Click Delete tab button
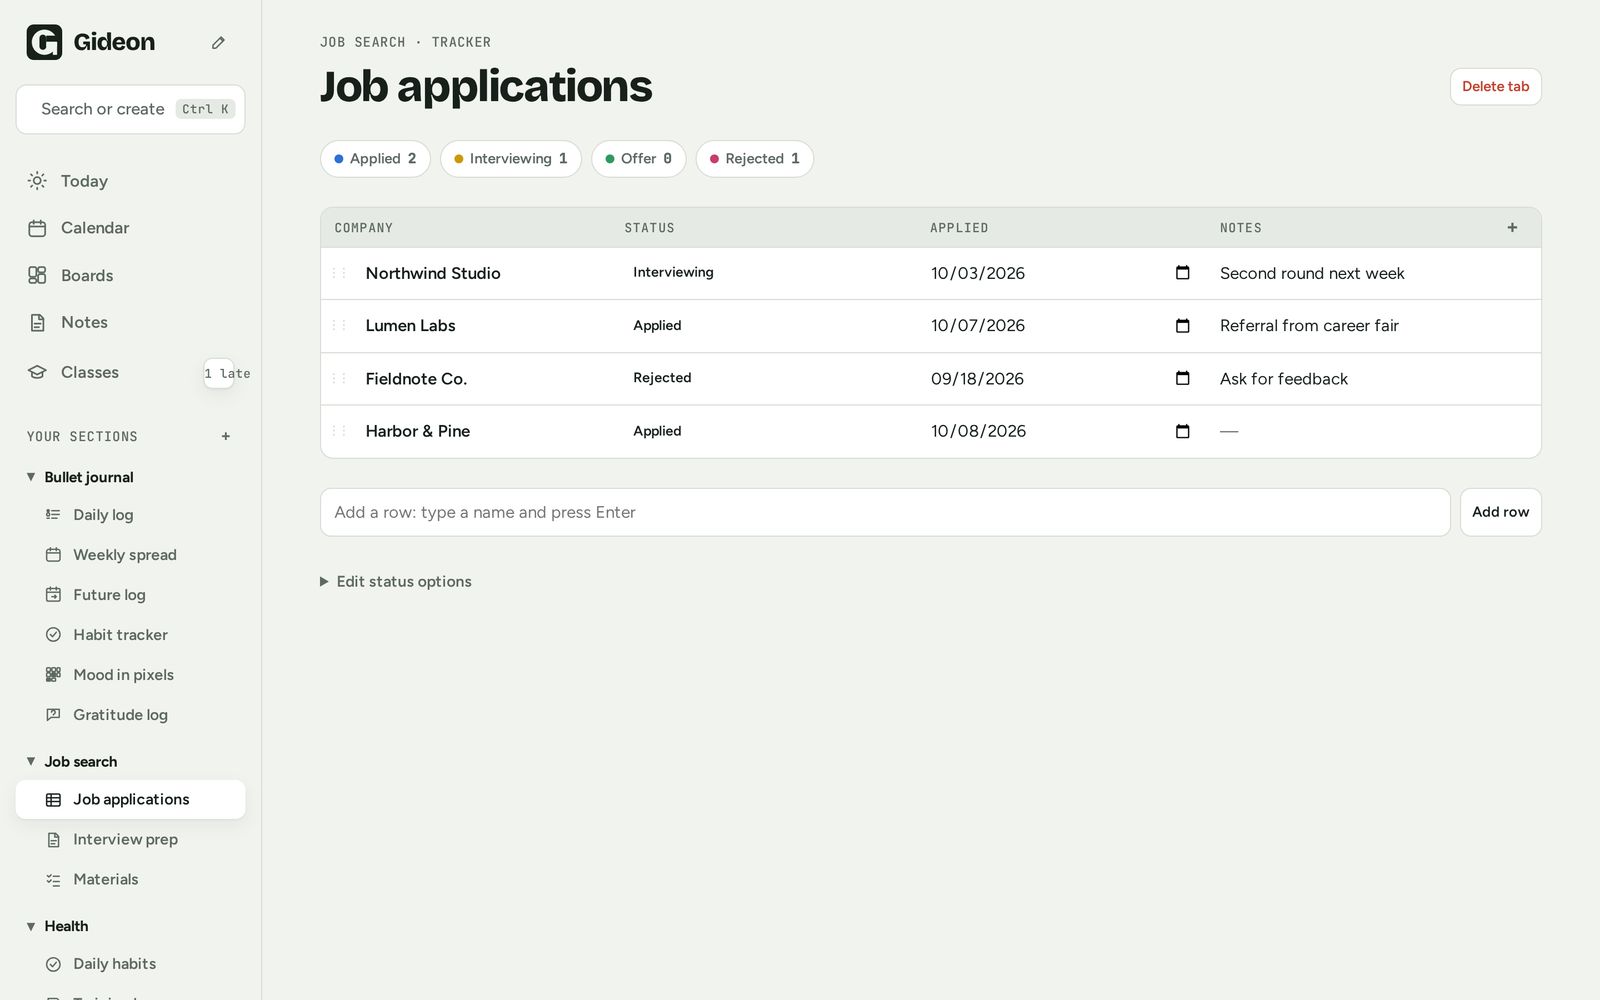This screenshot has height=1000, width=1600. click(1495, 87)
